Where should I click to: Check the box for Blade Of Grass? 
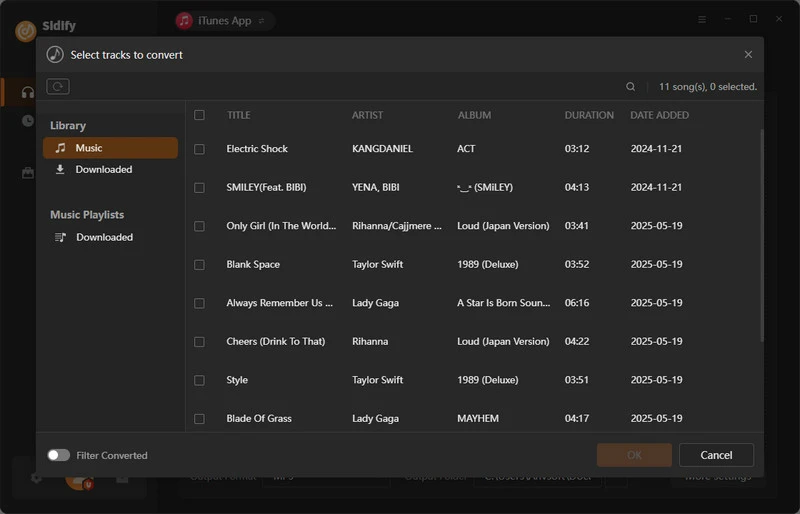199,419
